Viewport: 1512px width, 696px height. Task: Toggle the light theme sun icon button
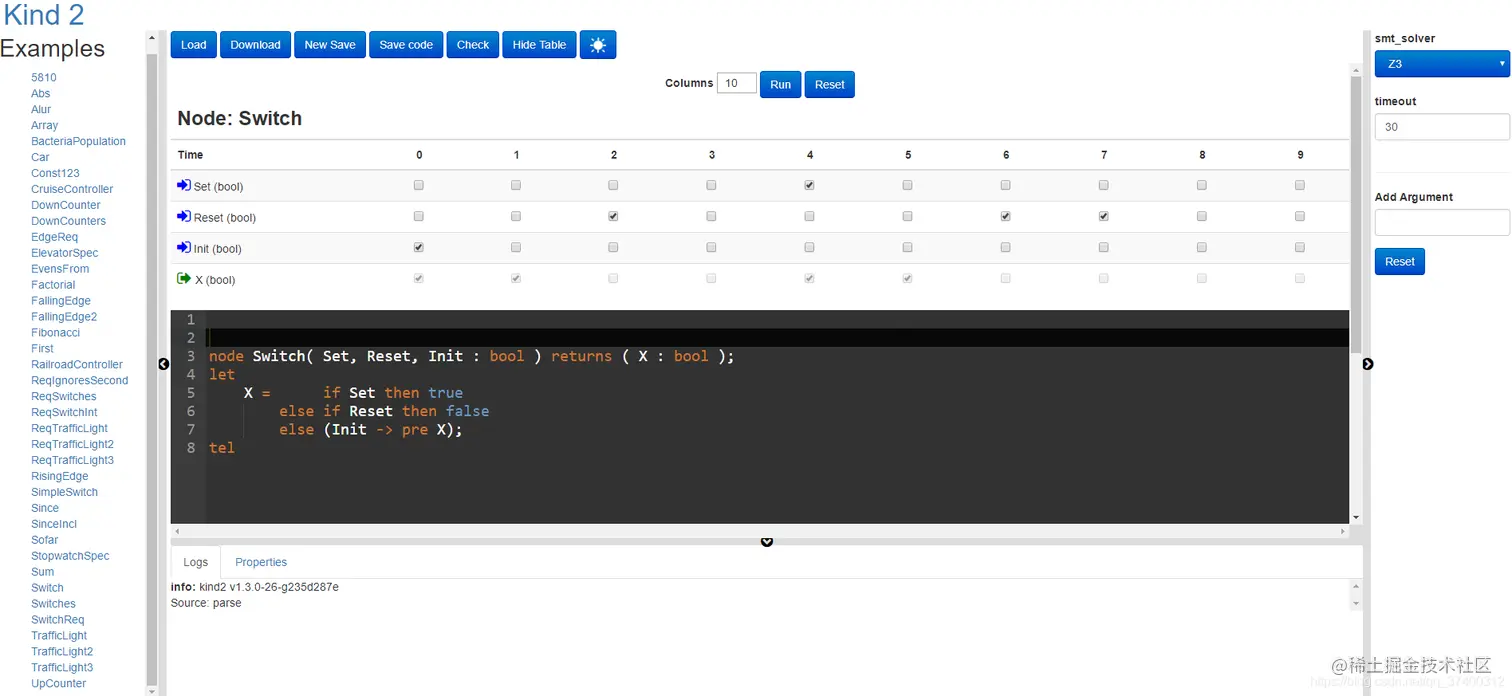coord(597,45)
